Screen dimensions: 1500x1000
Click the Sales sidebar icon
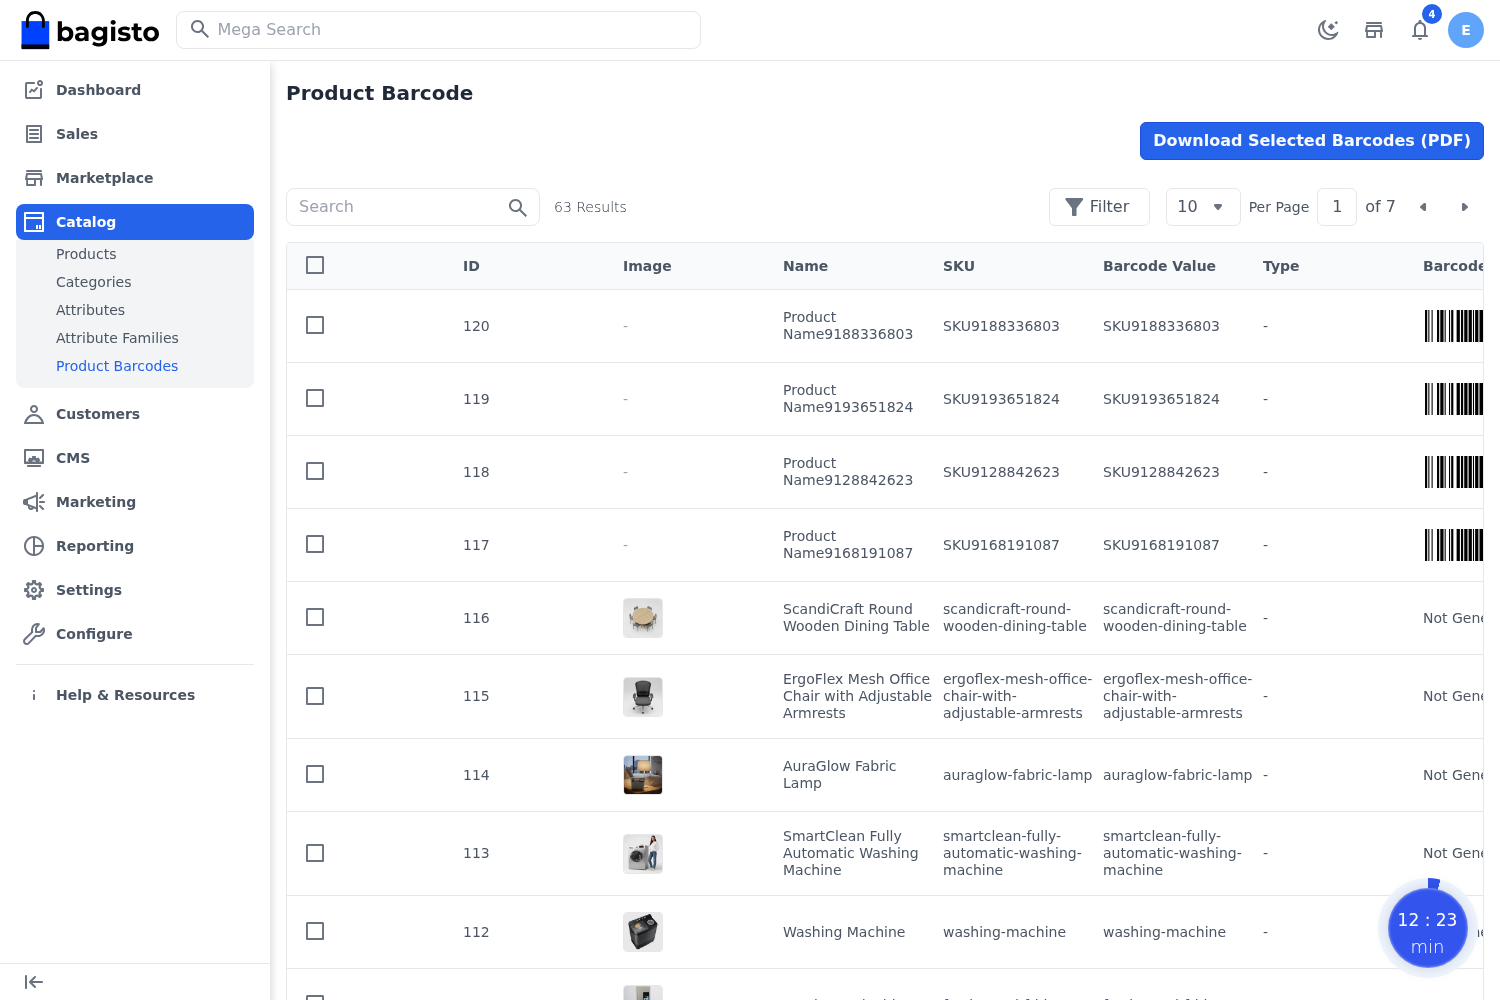(34, 134)
